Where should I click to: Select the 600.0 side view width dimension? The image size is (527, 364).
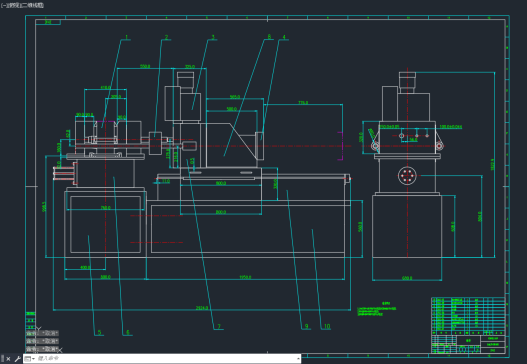click(407, 278)
